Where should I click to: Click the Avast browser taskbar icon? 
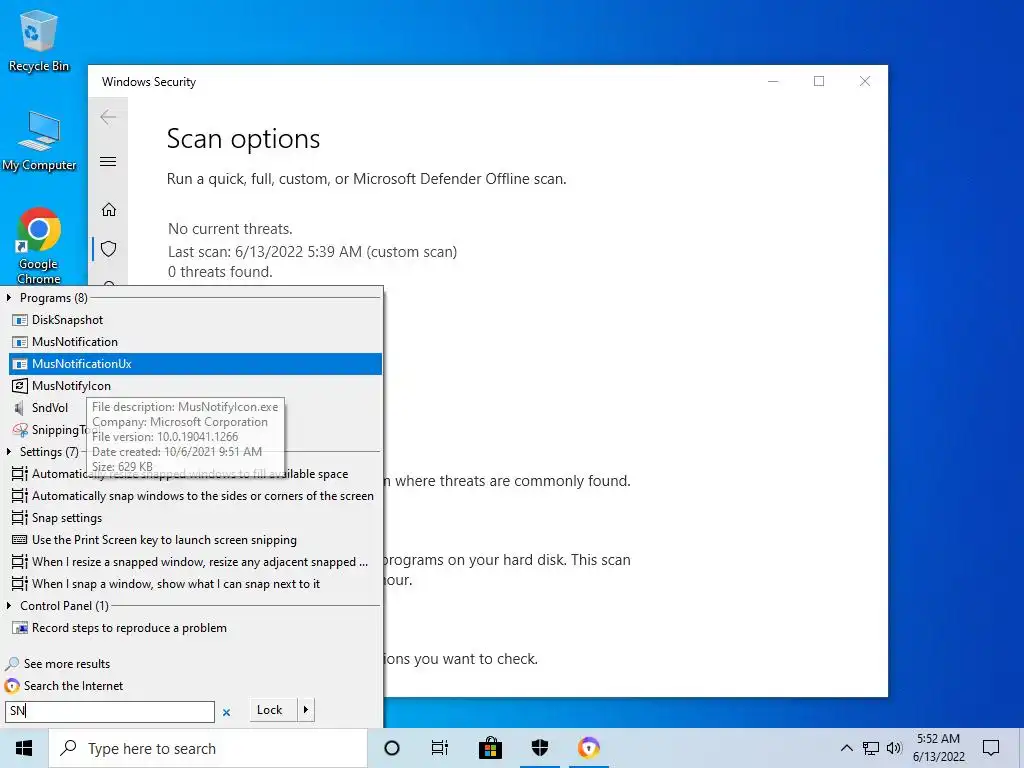pyautogui.click(x=588, y=748)
